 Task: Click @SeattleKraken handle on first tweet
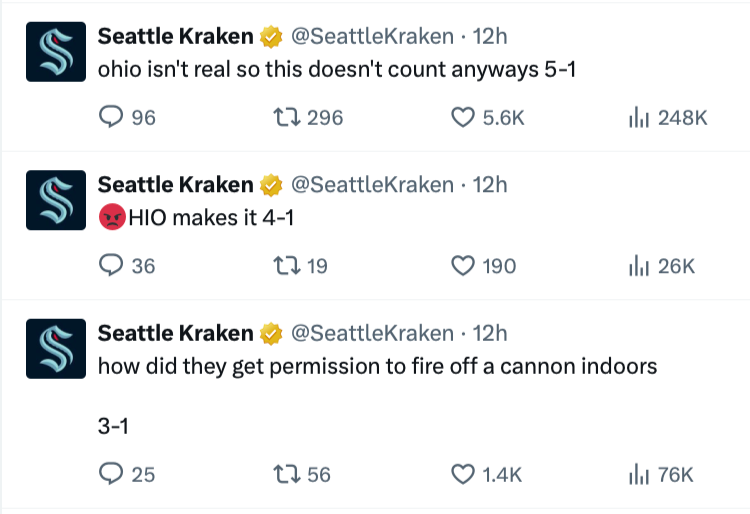point(373,36)
